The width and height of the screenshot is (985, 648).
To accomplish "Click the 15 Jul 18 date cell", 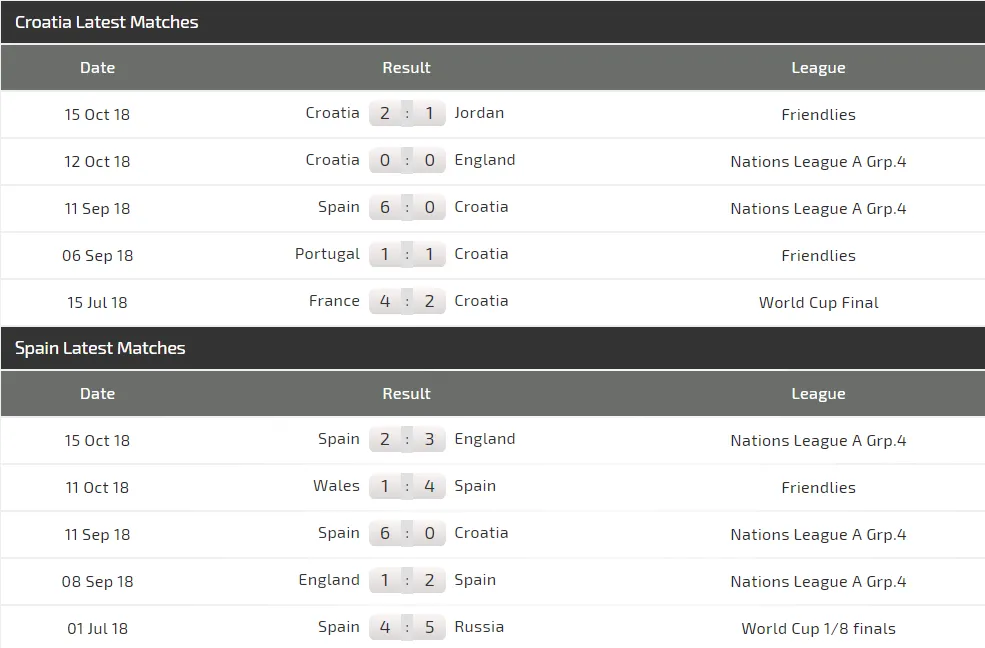I will point(97,302).
